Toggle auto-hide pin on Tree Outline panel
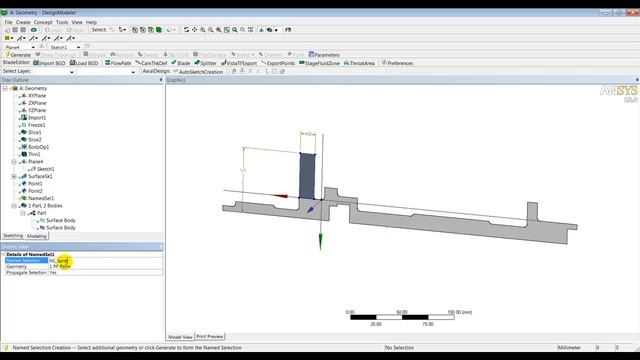640x360 pixels. pyautogui.click(x=160, y=80)
